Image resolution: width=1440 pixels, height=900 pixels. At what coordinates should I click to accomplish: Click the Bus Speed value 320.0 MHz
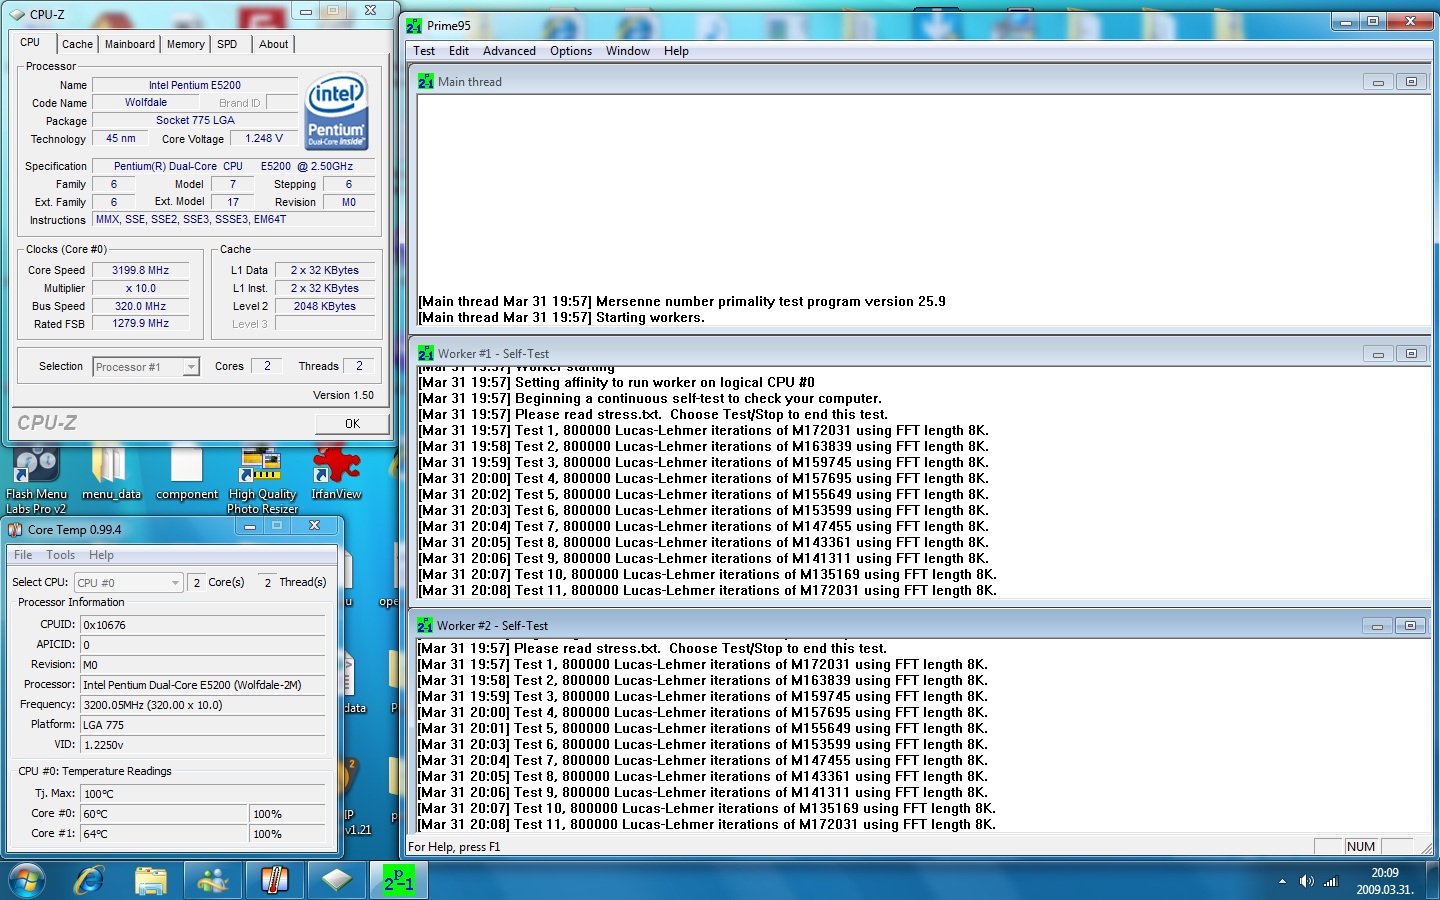pyautogui.click(x=140, y=306)
